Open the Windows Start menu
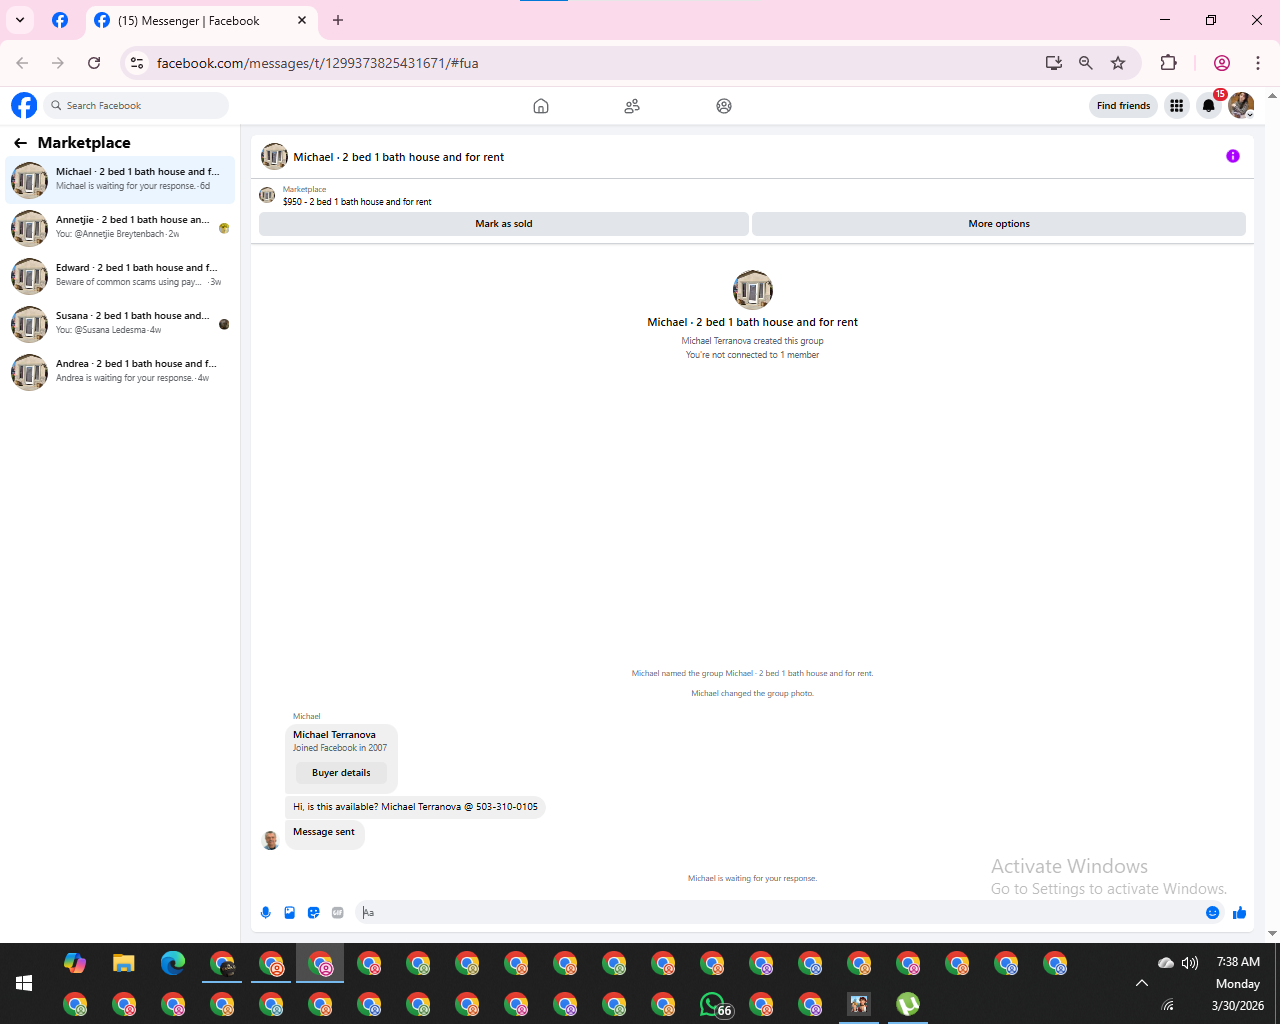Image resolution: width=1280 pixels, height=1024 pixels. point(24,983)
